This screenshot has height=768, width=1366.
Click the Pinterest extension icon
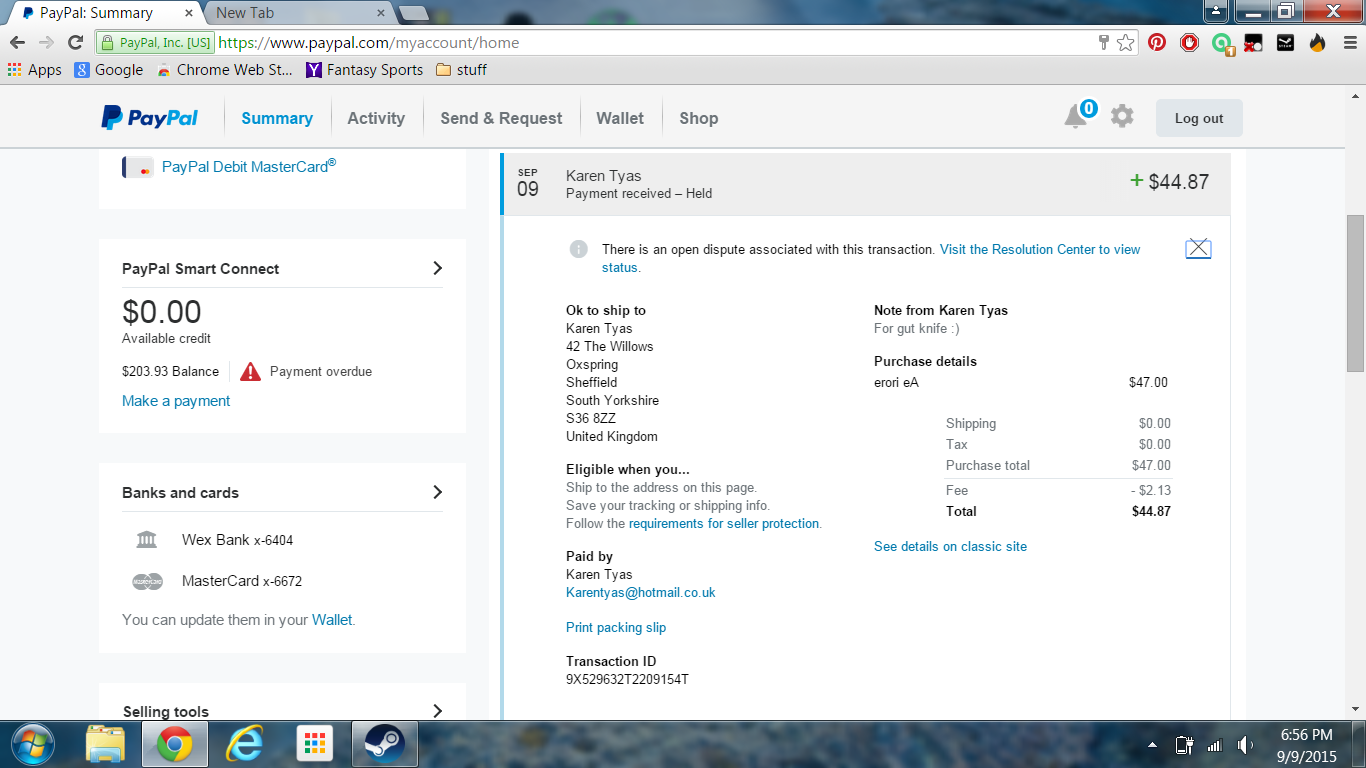[x=1157, y=42]
